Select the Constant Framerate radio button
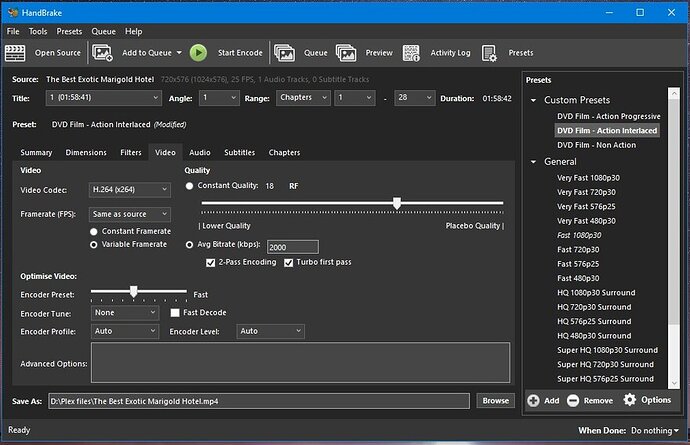Viewport: 690px width, 445px height. (95, 231)
